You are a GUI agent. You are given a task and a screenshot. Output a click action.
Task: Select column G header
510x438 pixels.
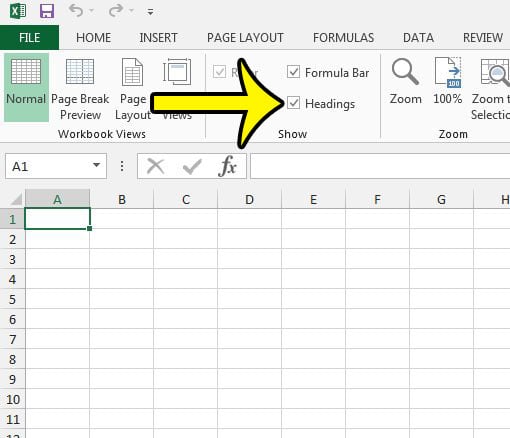[441, 199]
